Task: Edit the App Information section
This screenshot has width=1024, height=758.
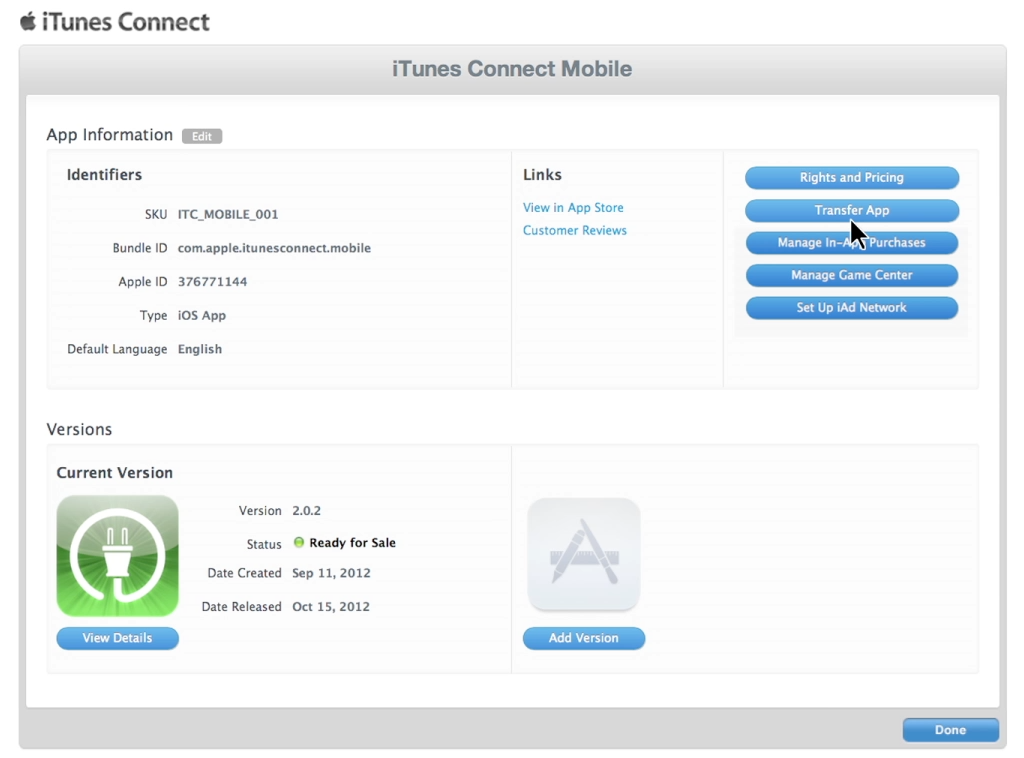Action: click(x=202, y=136)
